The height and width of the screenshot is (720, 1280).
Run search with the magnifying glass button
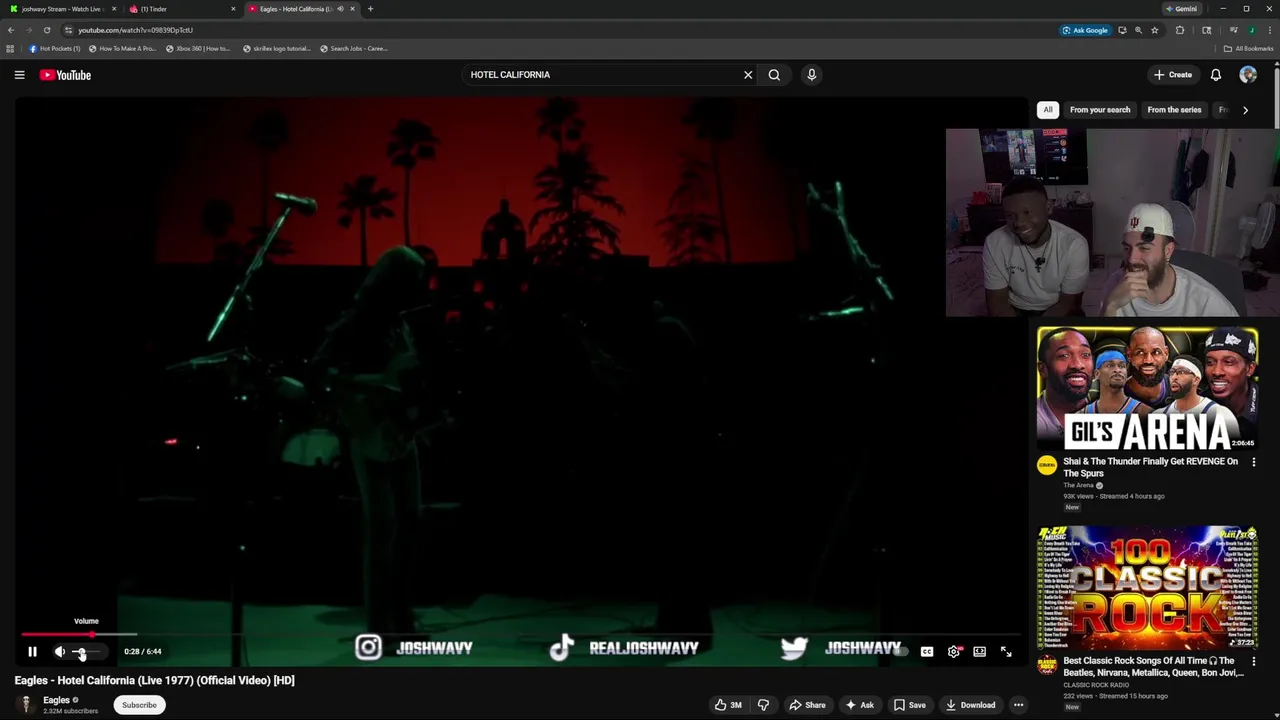[x=774, y=75]
